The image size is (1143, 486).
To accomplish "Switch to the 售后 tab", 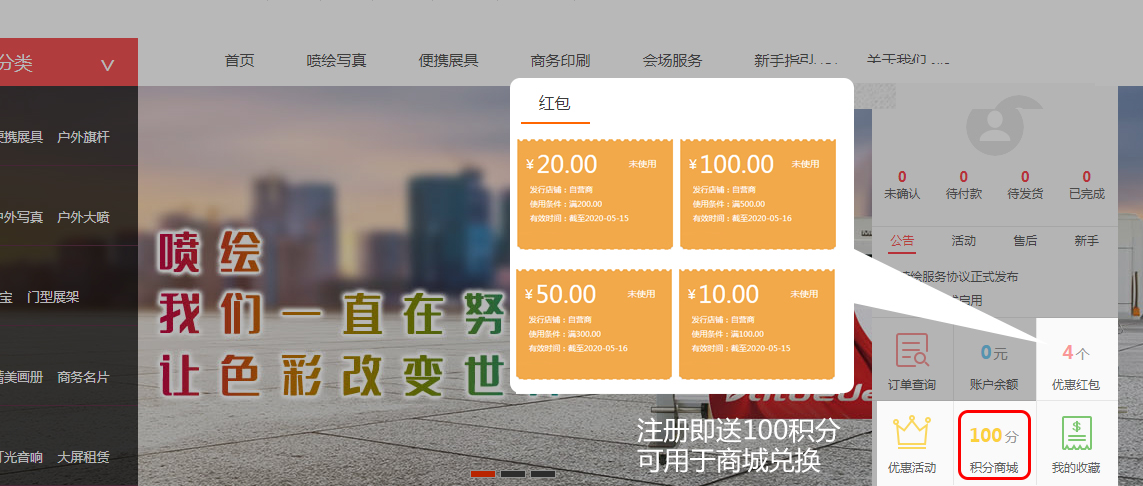I will (x=1025, y=241).
